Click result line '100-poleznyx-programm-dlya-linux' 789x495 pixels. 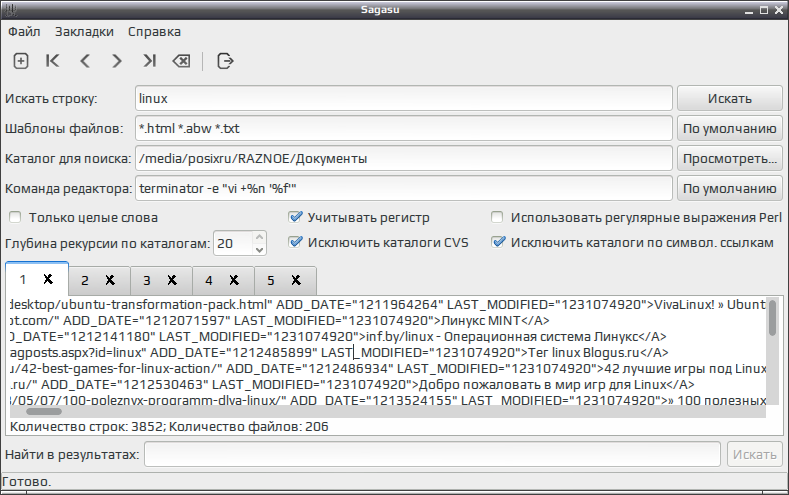(x=387, y=401)
